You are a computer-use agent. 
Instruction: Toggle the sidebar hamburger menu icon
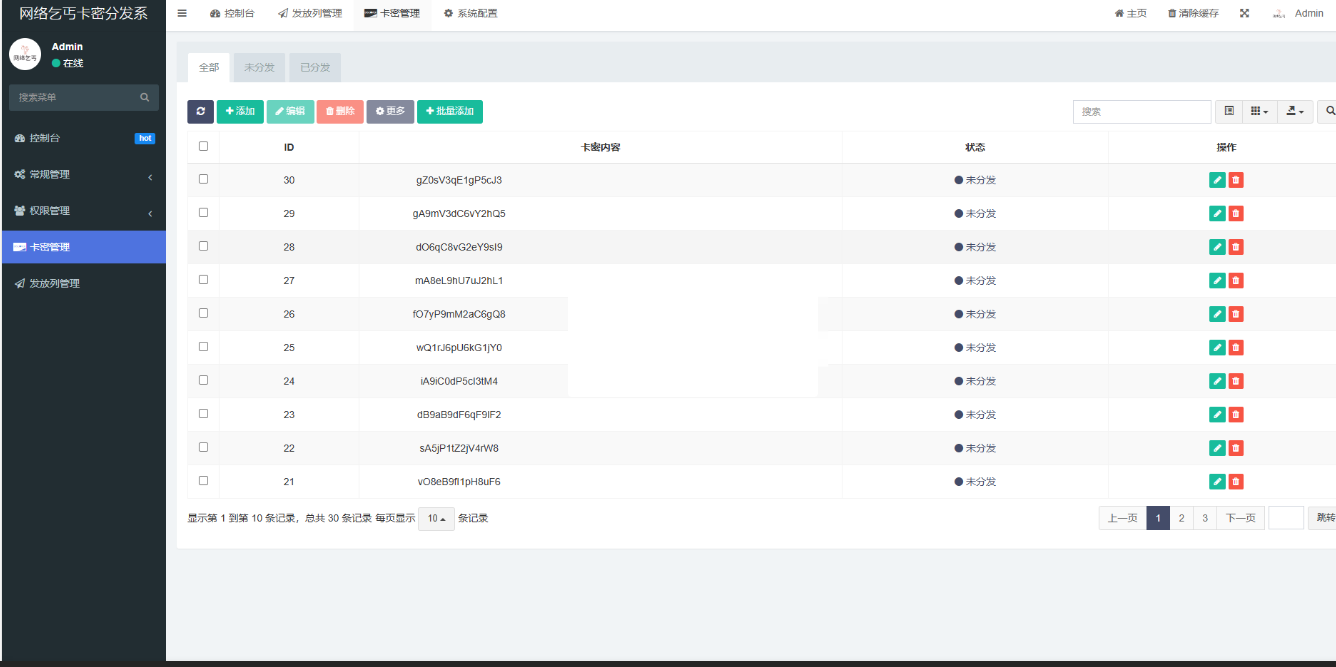click(182, 13)
